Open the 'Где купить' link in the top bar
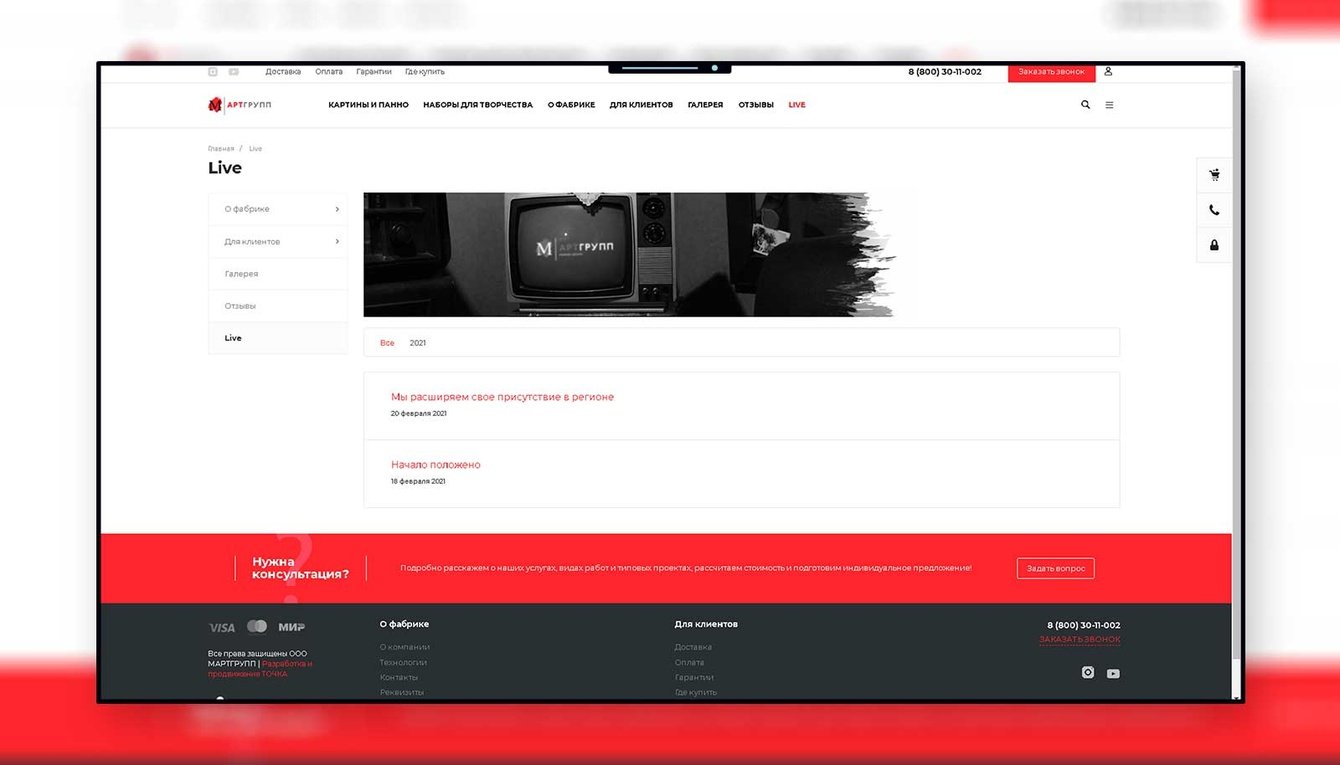 [x=425, y=72]
